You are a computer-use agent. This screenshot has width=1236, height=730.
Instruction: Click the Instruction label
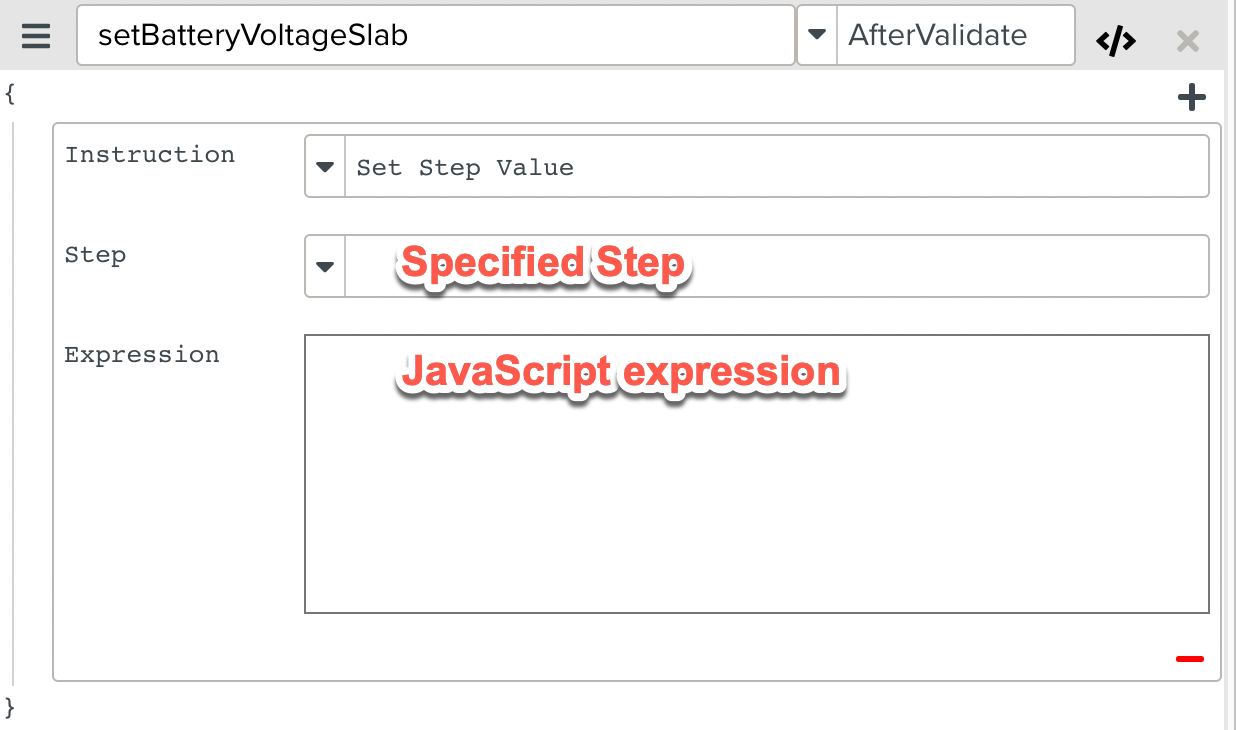pos(150,155)
